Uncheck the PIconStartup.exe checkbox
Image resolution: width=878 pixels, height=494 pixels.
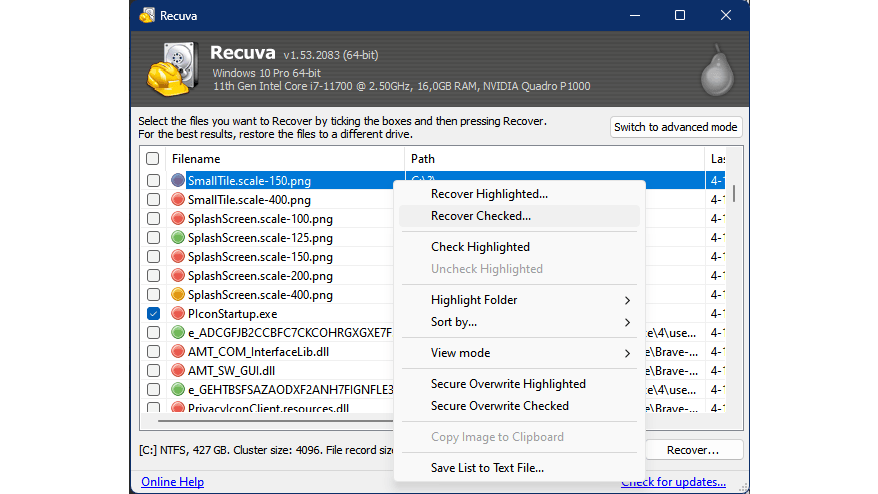point(153,314)
